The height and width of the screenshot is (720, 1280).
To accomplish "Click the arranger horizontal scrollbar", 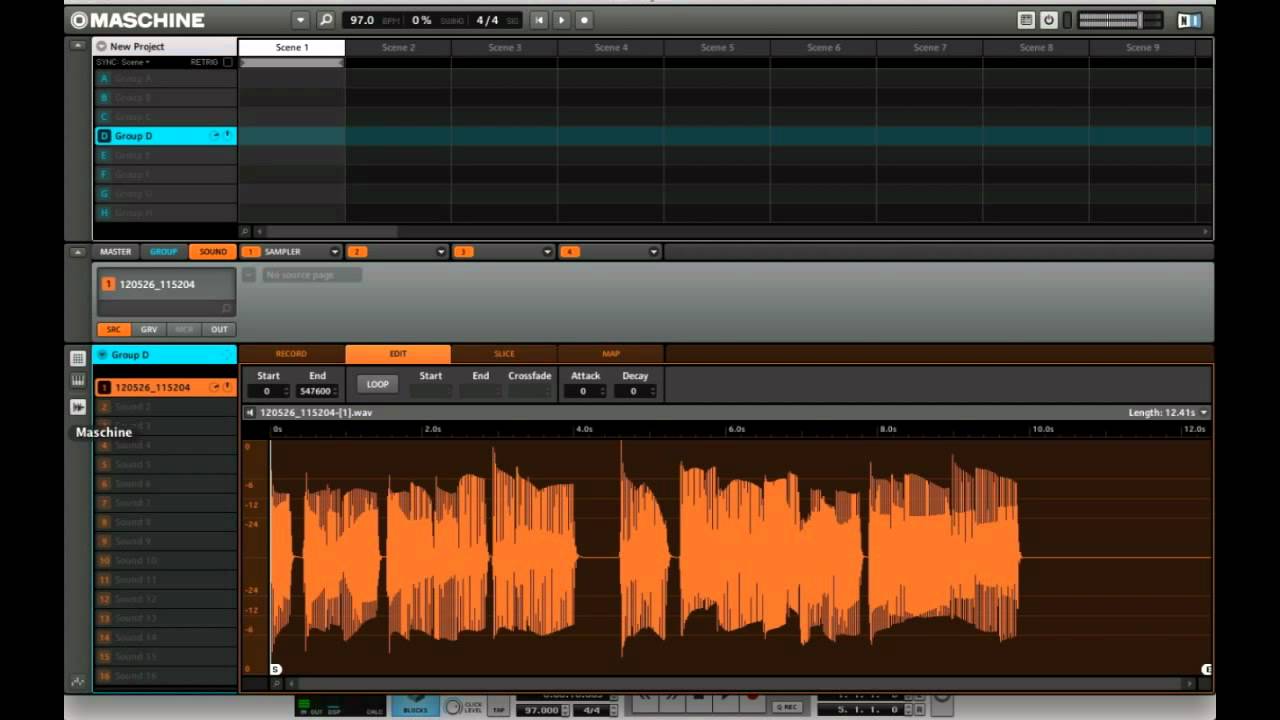I will tap(330, 231).
